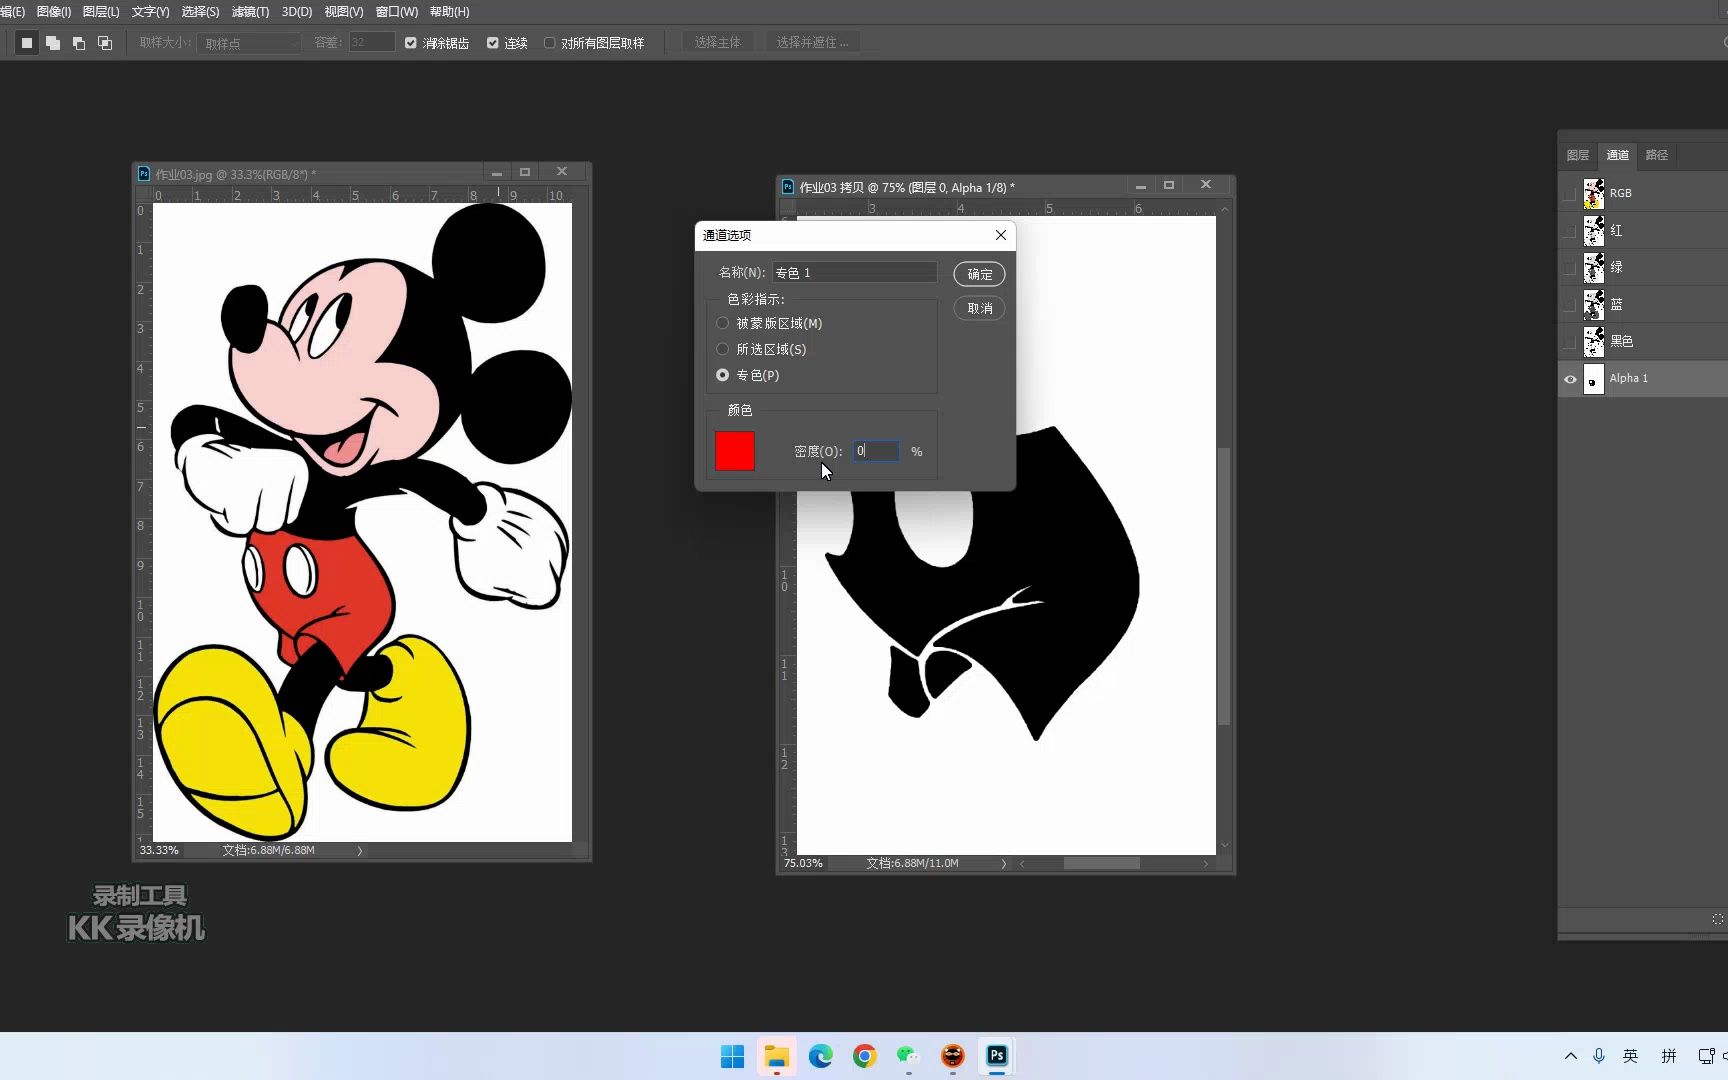Cancel dialog with 取消 button
The width and height of the screenshot is (1728, 1080).
(x=979, y=308)
